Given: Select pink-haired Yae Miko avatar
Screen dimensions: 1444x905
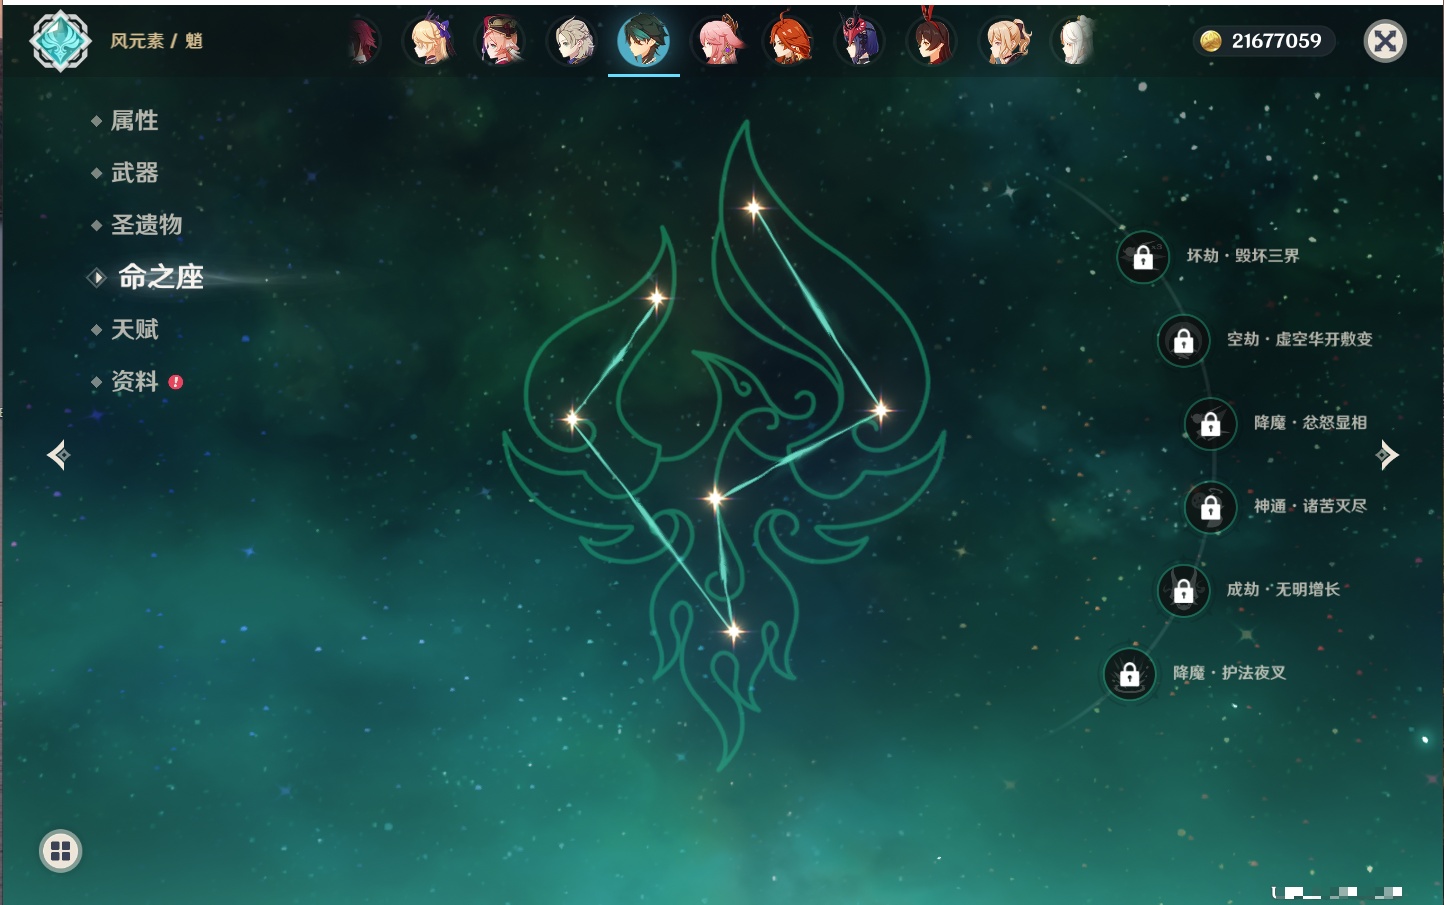Looking at the screenshot, I should coord(717,42).
